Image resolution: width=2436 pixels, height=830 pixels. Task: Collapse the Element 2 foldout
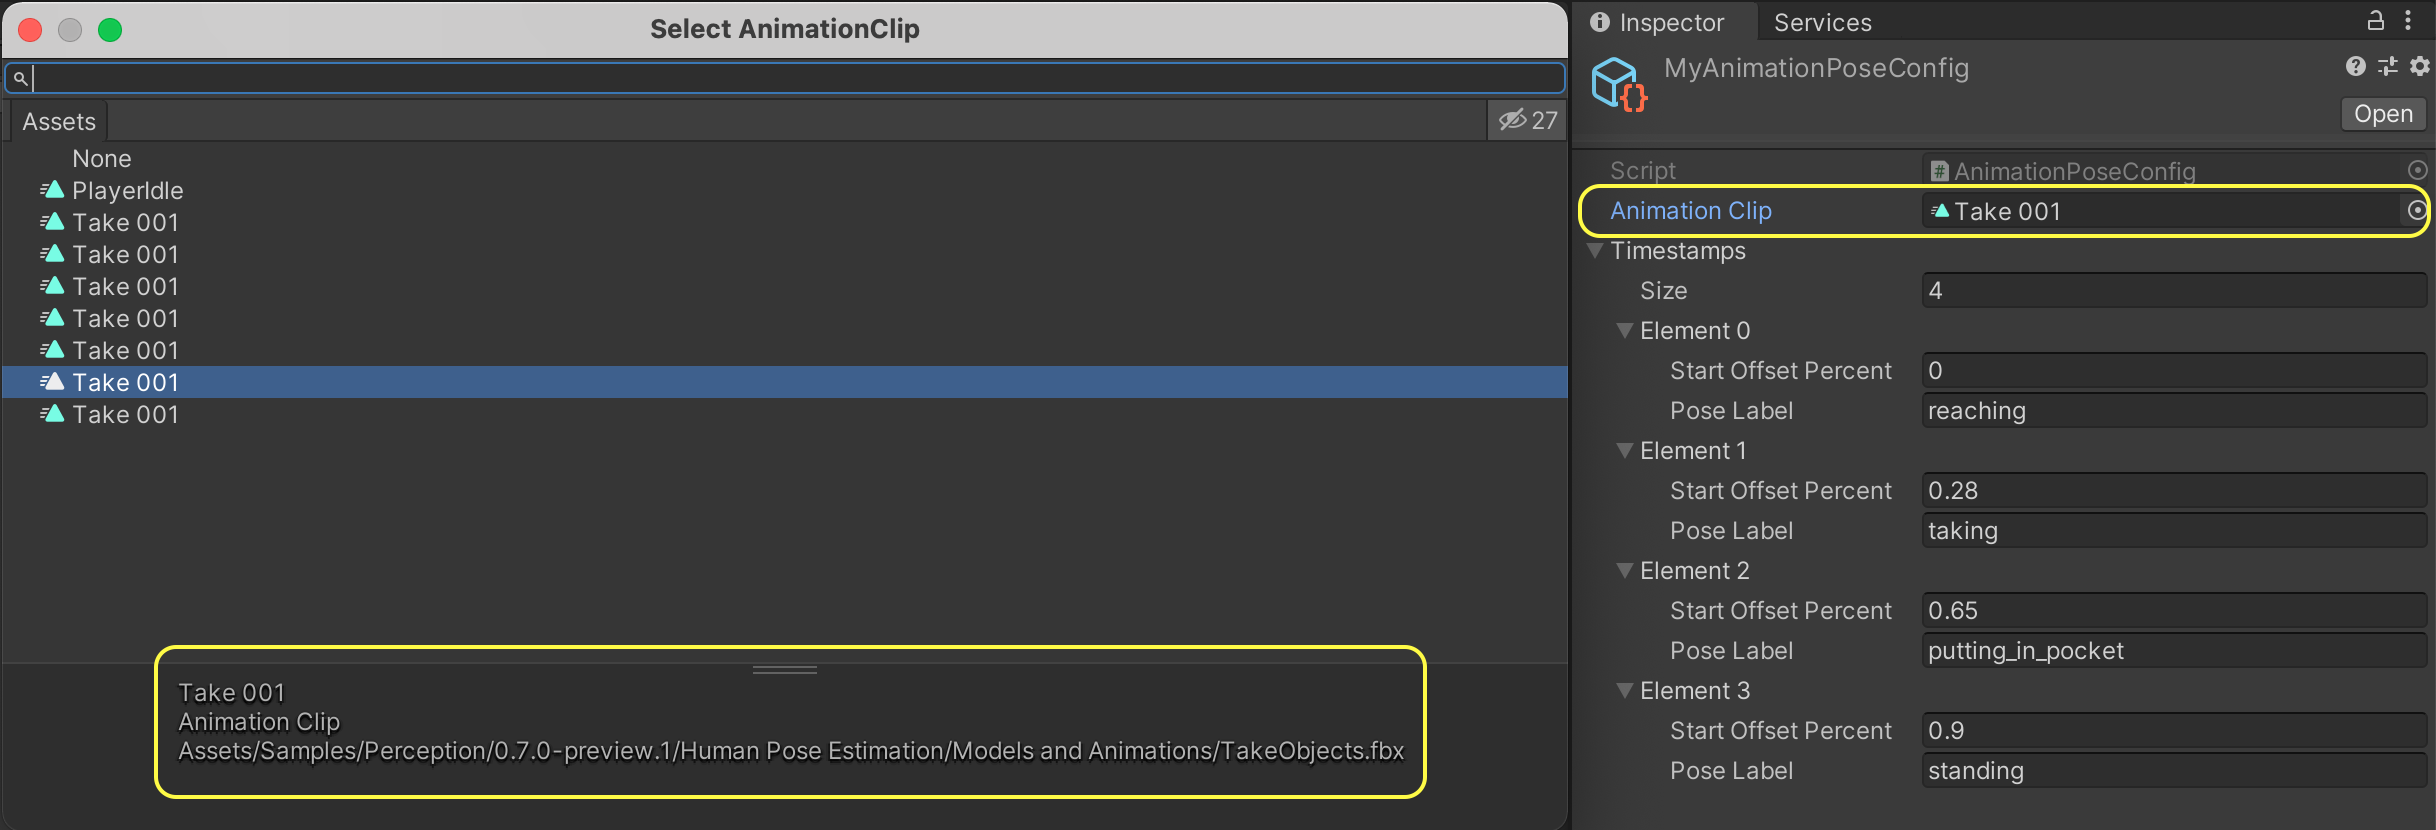click(1625, 570)
